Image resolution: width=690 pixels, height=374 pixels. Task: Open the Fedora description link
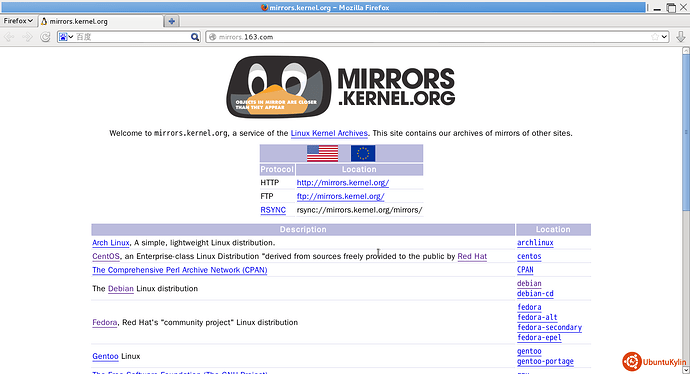[105, 323]
